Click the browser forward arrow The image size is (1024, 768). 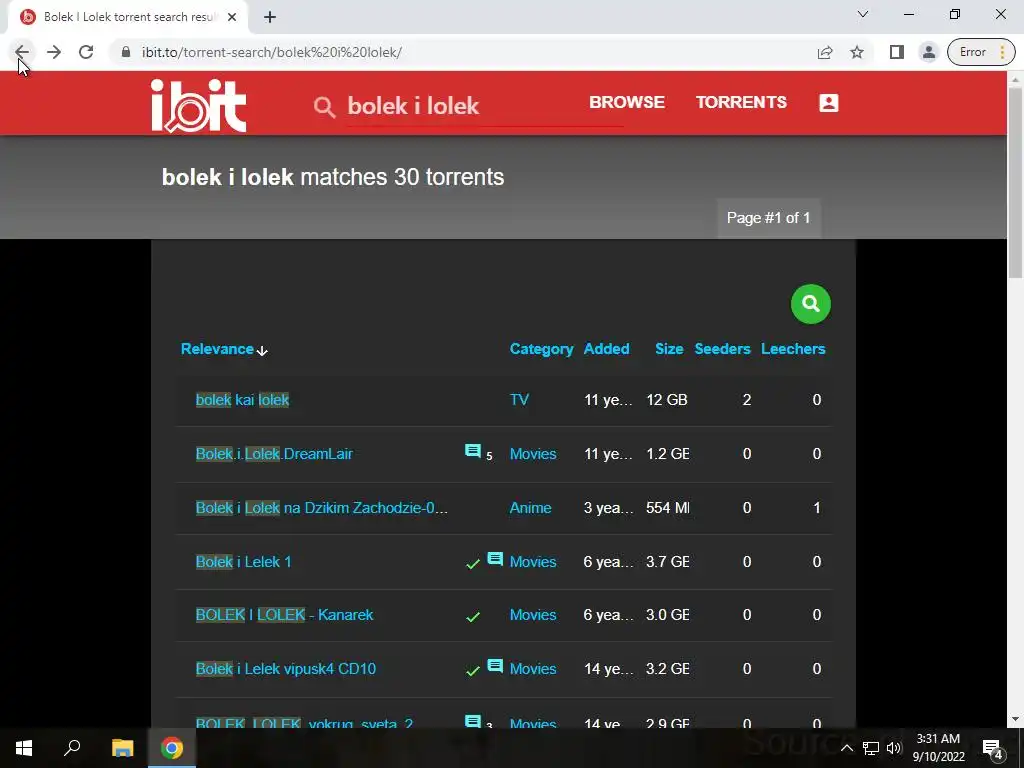pos(54,52)
